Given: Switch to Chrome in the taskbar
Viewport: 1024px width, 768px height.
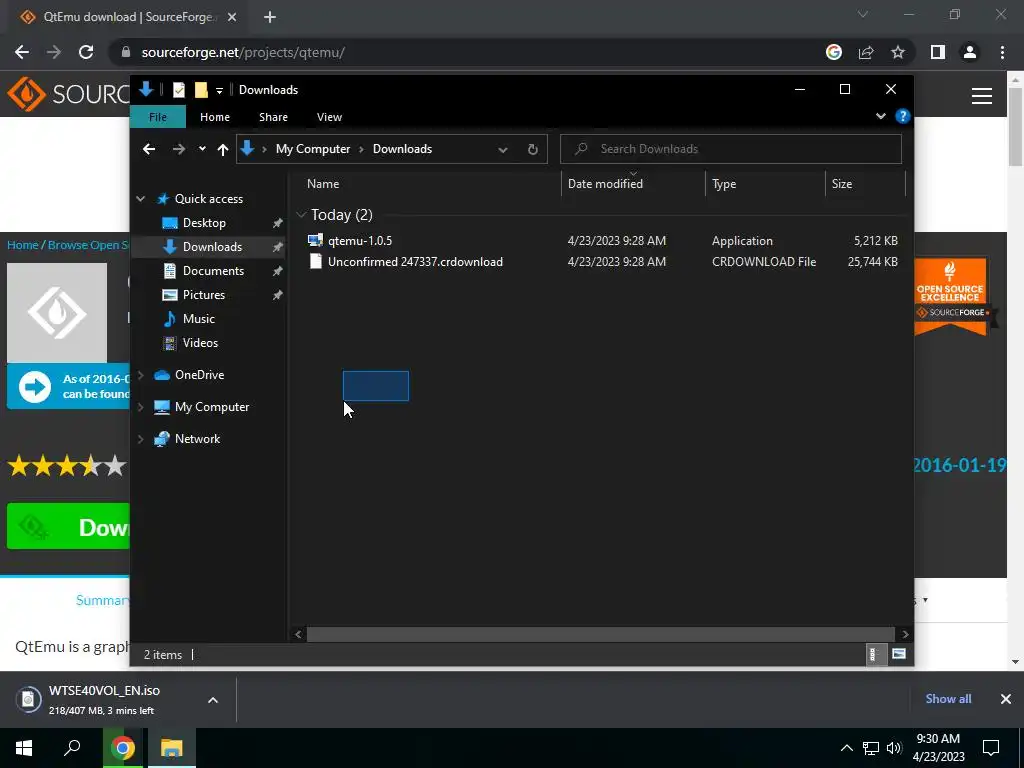Looking at the screenshot, I should 122,748.
